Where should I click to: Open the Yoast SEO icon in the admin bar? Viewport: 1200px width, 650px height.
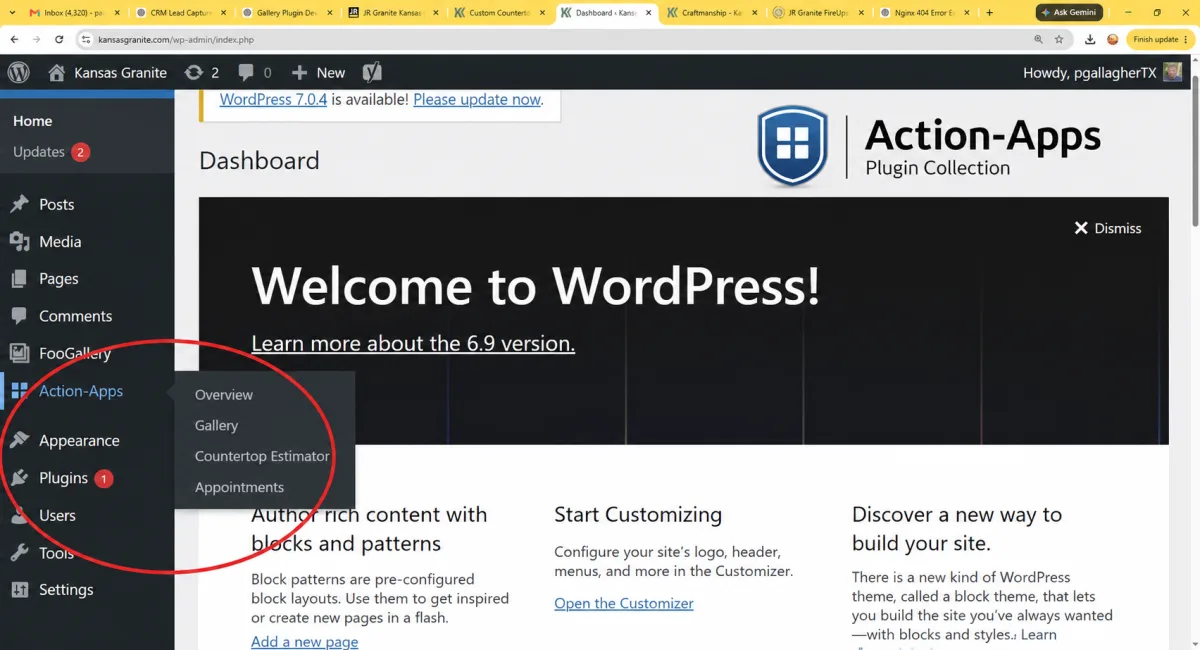pyautogui.click(x=372, y=72)
